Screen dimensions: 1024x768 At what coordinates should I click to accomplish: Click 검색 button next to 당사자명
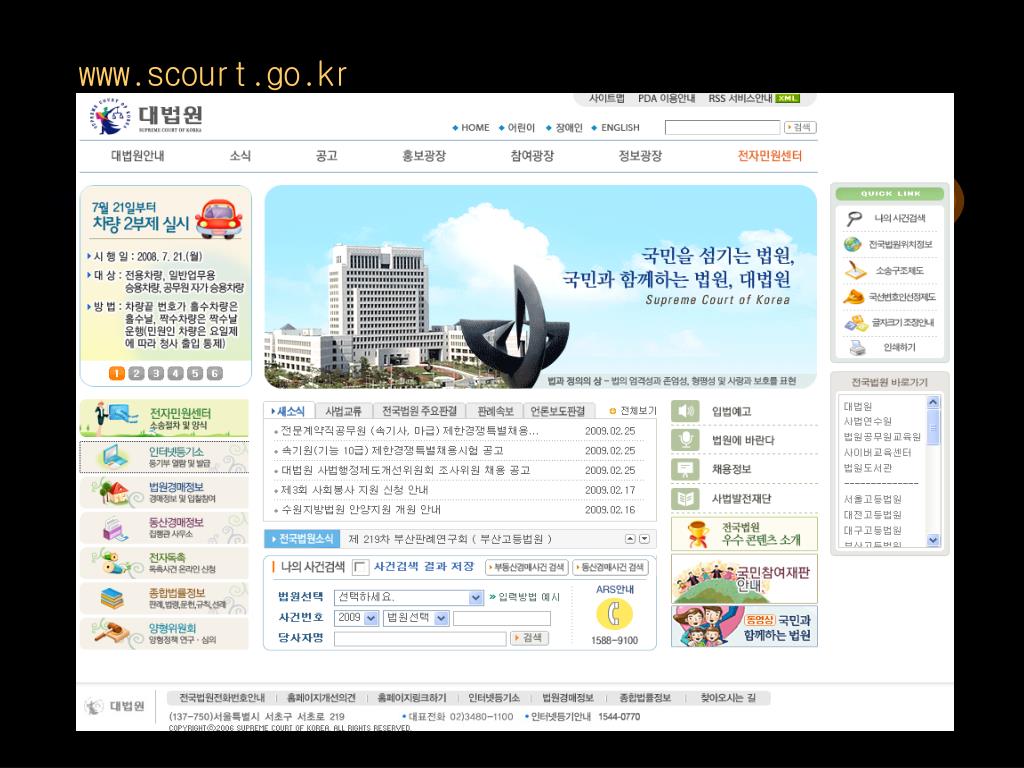529,637
